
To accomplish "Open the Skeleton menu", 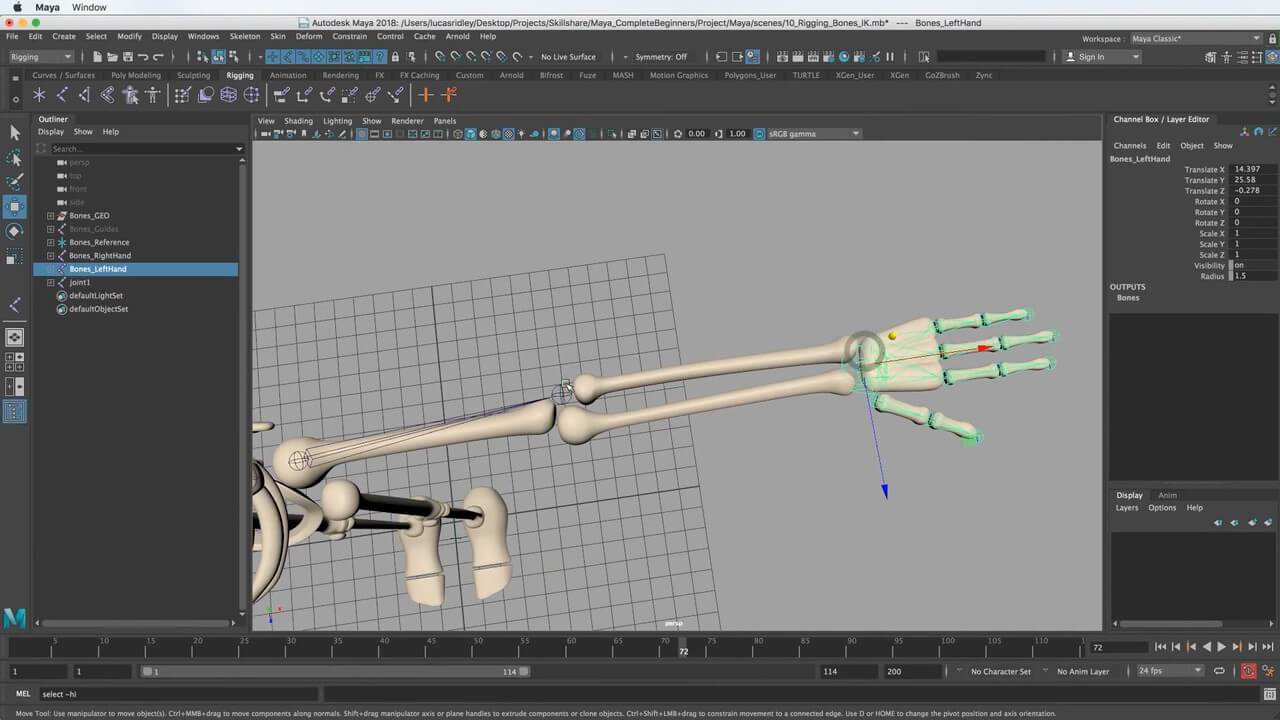I will 244,36.
